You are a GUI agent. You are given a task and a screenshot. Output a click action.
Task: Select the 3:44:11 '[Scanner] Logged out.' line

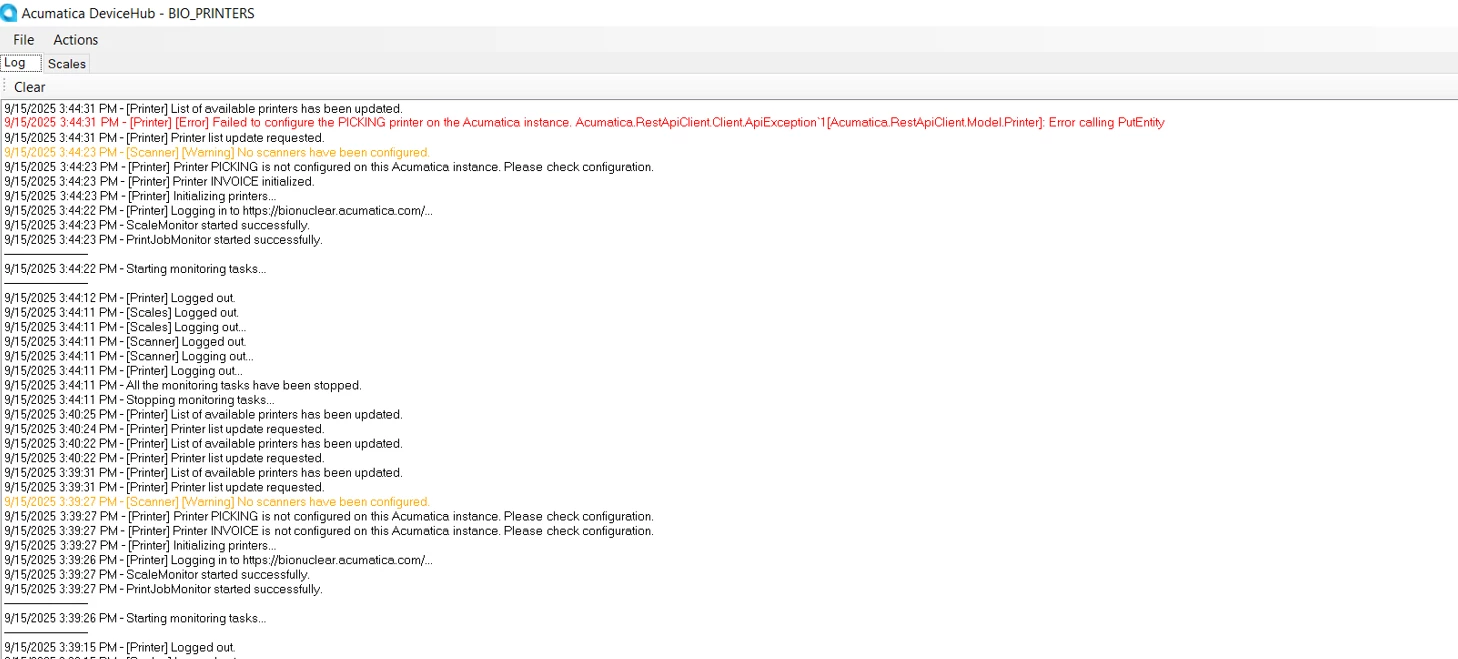coord(125,342)
